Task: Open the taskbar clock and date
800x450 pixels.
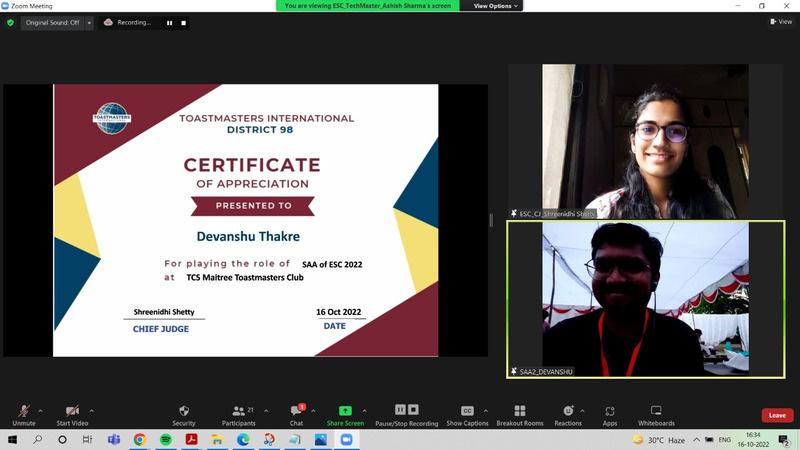Action: point(753,439)
